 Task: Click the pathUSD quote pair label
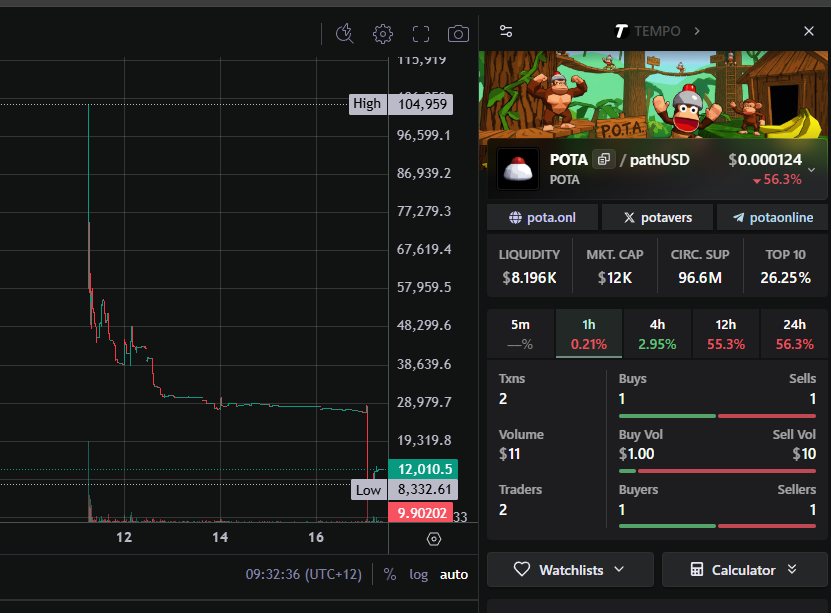pos(659,159)
